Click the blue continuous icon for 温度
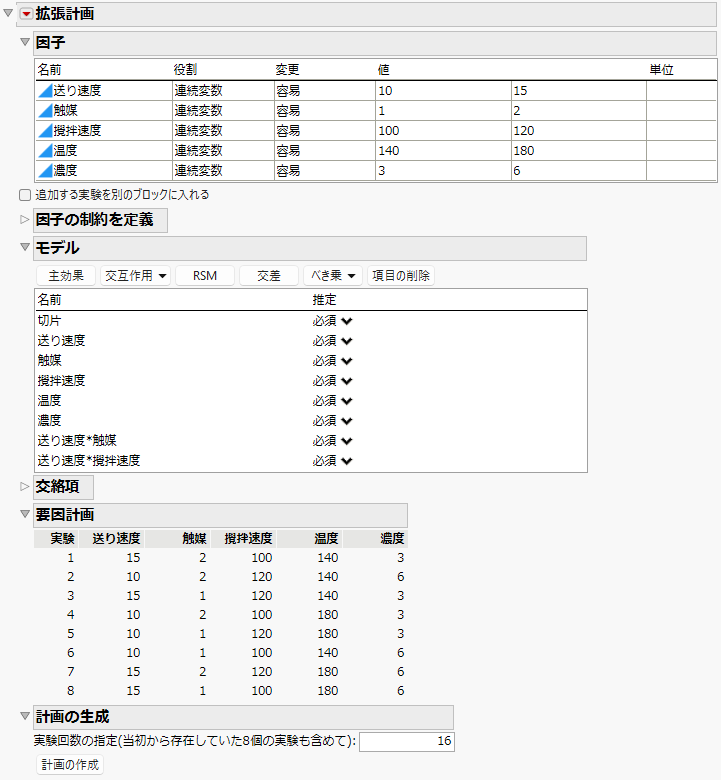Viewport: 721px width, 780px height. 45,150
